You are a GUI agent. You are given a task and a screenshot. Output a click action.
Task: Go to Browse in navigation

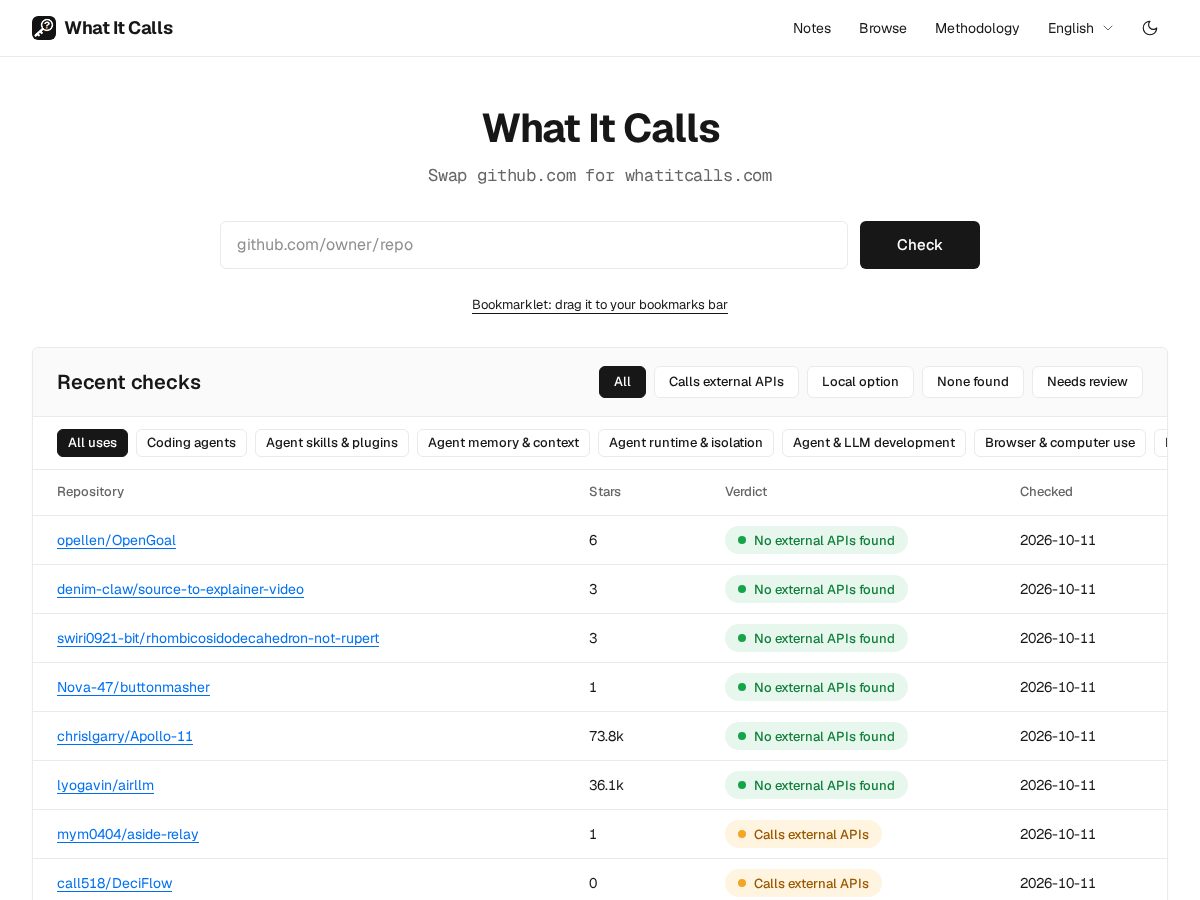pyautogui.click(x=883, y=28)
